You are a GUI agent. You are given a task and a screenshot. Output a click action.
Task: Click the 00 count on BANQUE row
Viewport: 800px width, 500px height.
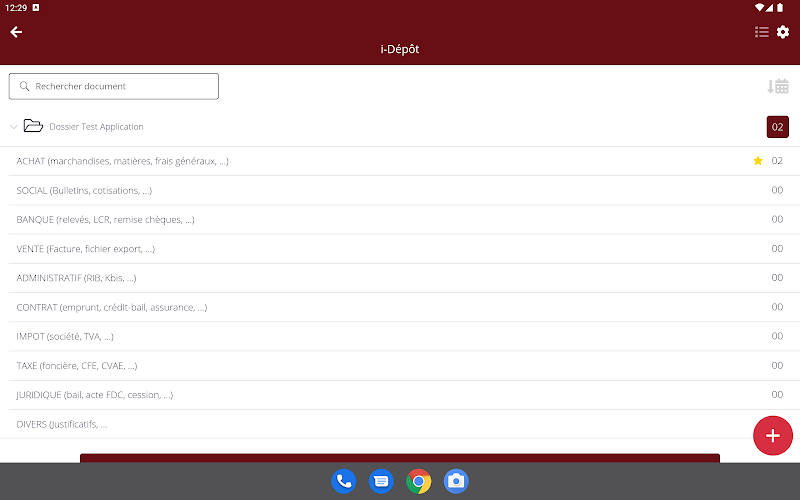tap(777, 219)
